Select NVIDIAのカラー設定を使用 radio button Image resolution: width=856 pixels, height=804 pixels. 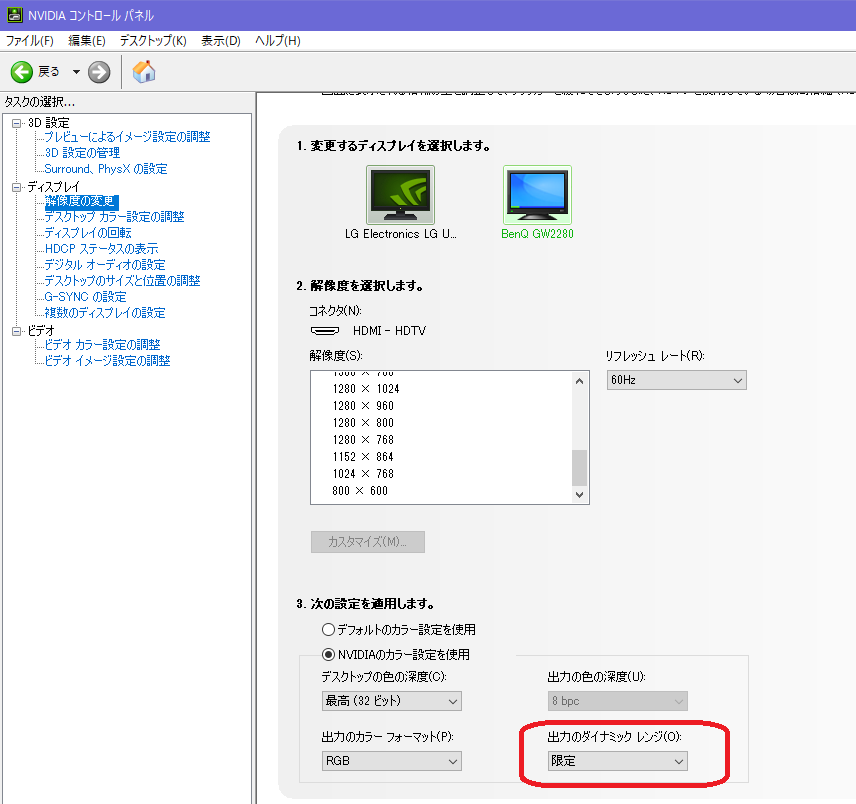click(x=328, y=654)
